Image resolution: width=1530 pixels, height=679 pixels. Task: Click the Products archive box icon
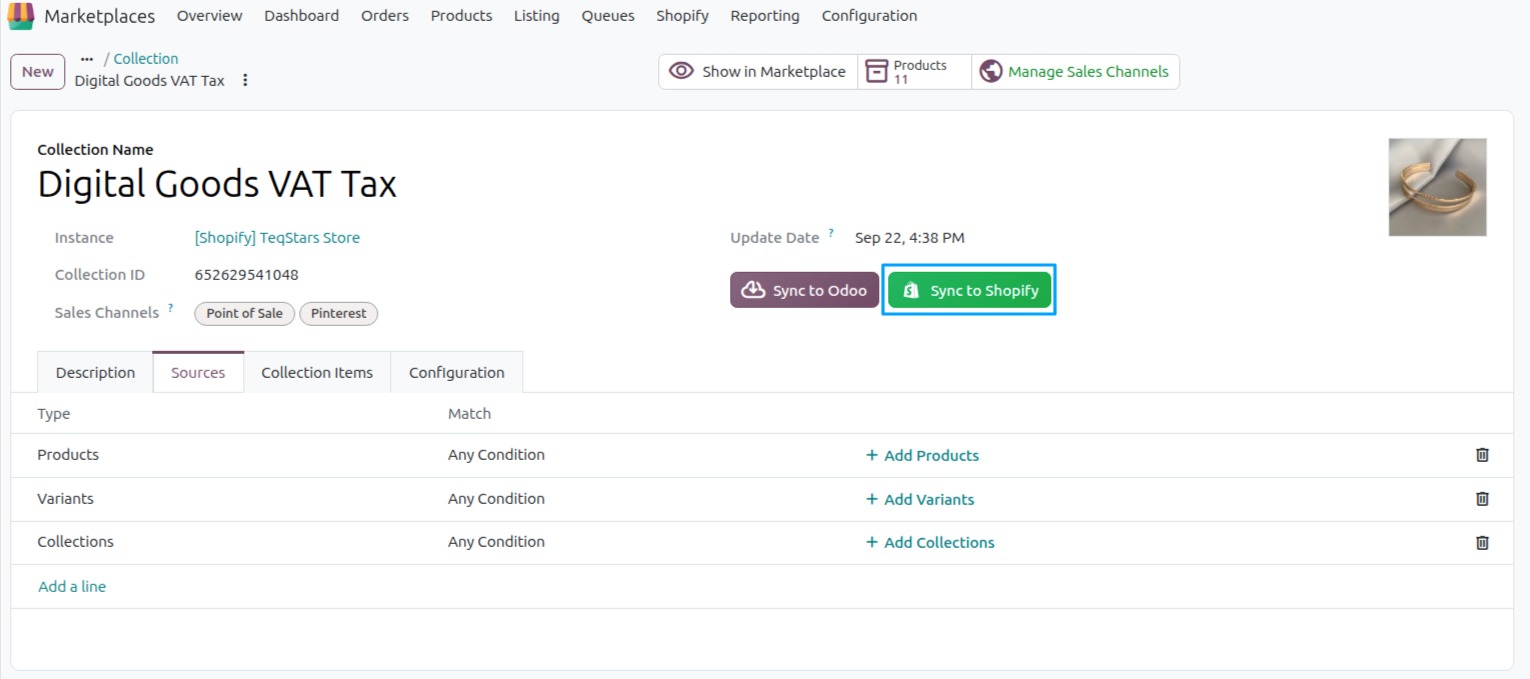[x=877, y=71]
